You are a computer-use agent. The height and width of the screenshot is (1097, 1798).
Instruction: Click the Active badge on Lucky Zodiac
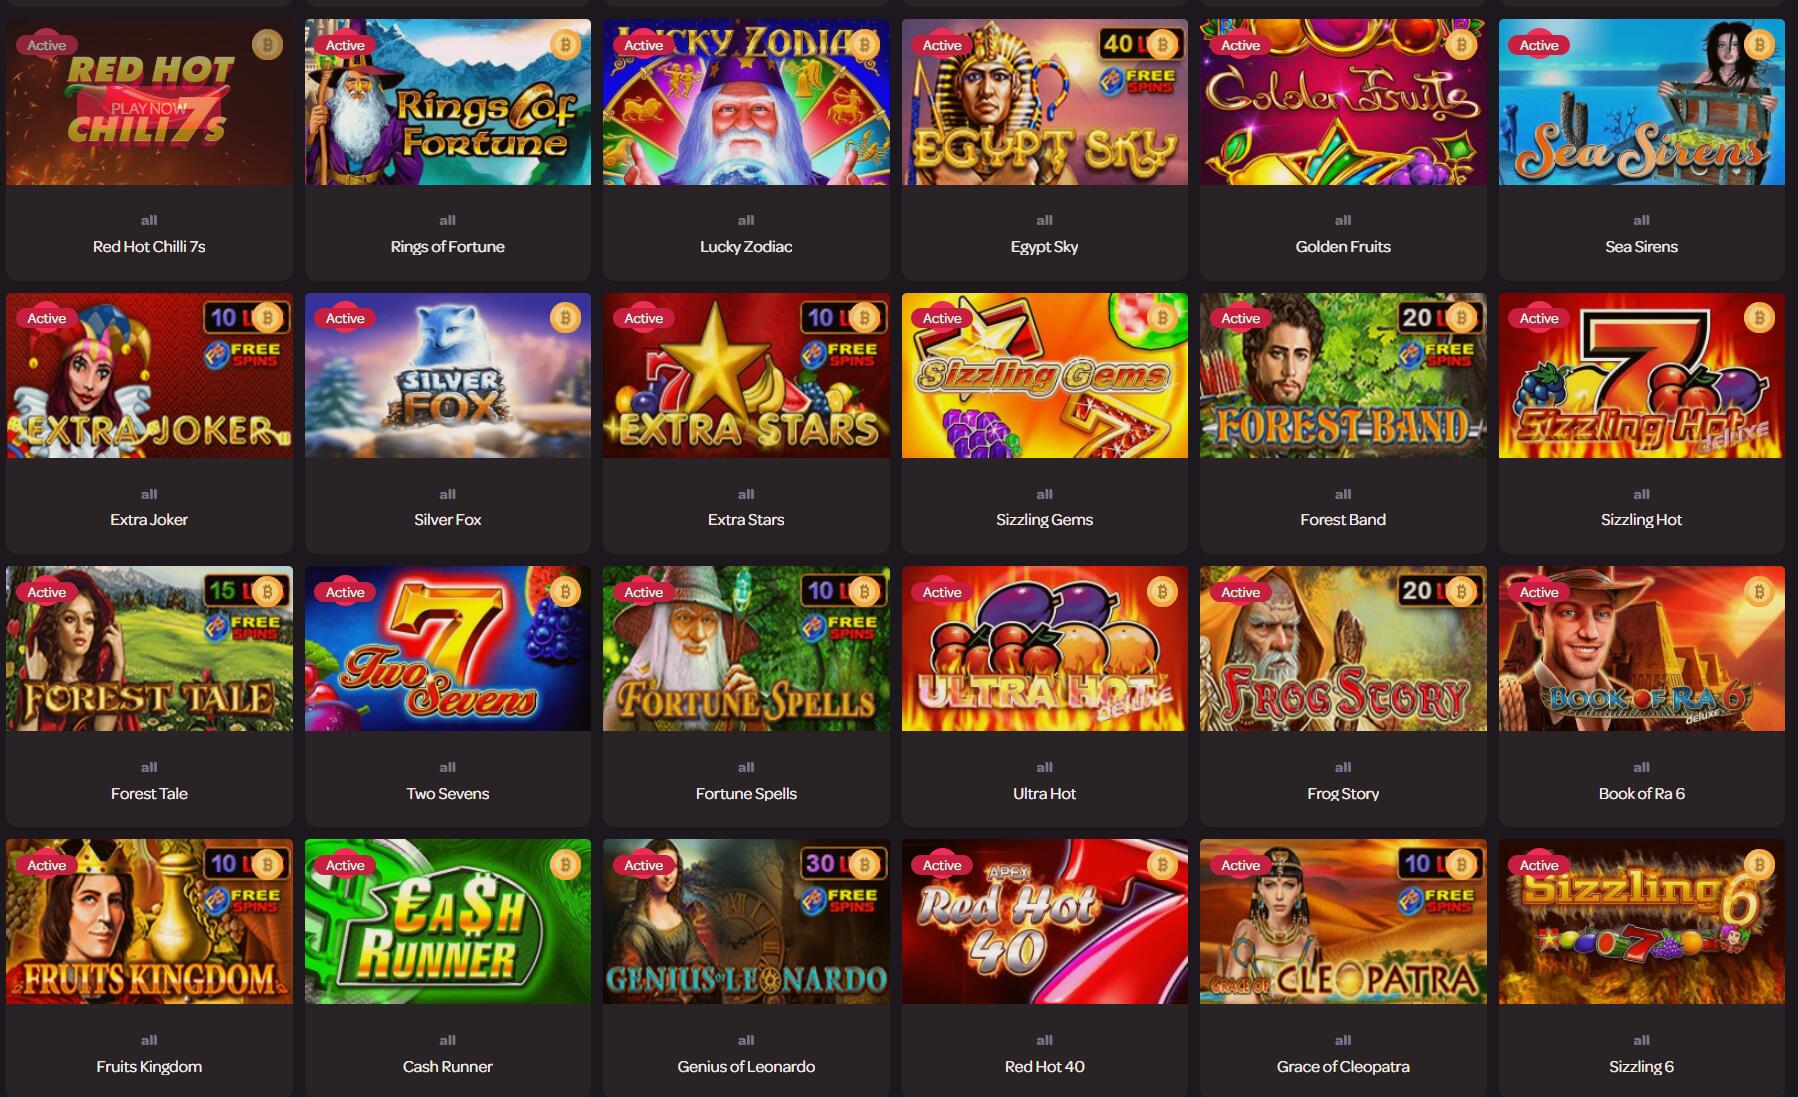[643, 45]
